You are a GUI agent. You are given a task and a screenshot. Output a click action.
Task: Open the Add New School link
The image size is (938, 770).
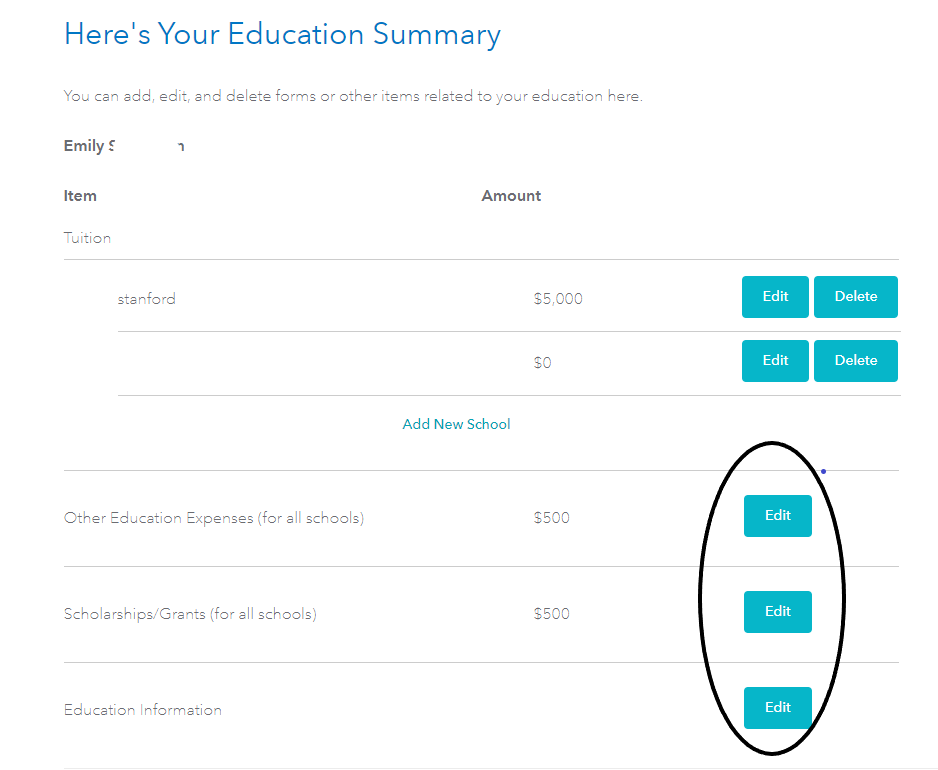click(x=456, y=423)
